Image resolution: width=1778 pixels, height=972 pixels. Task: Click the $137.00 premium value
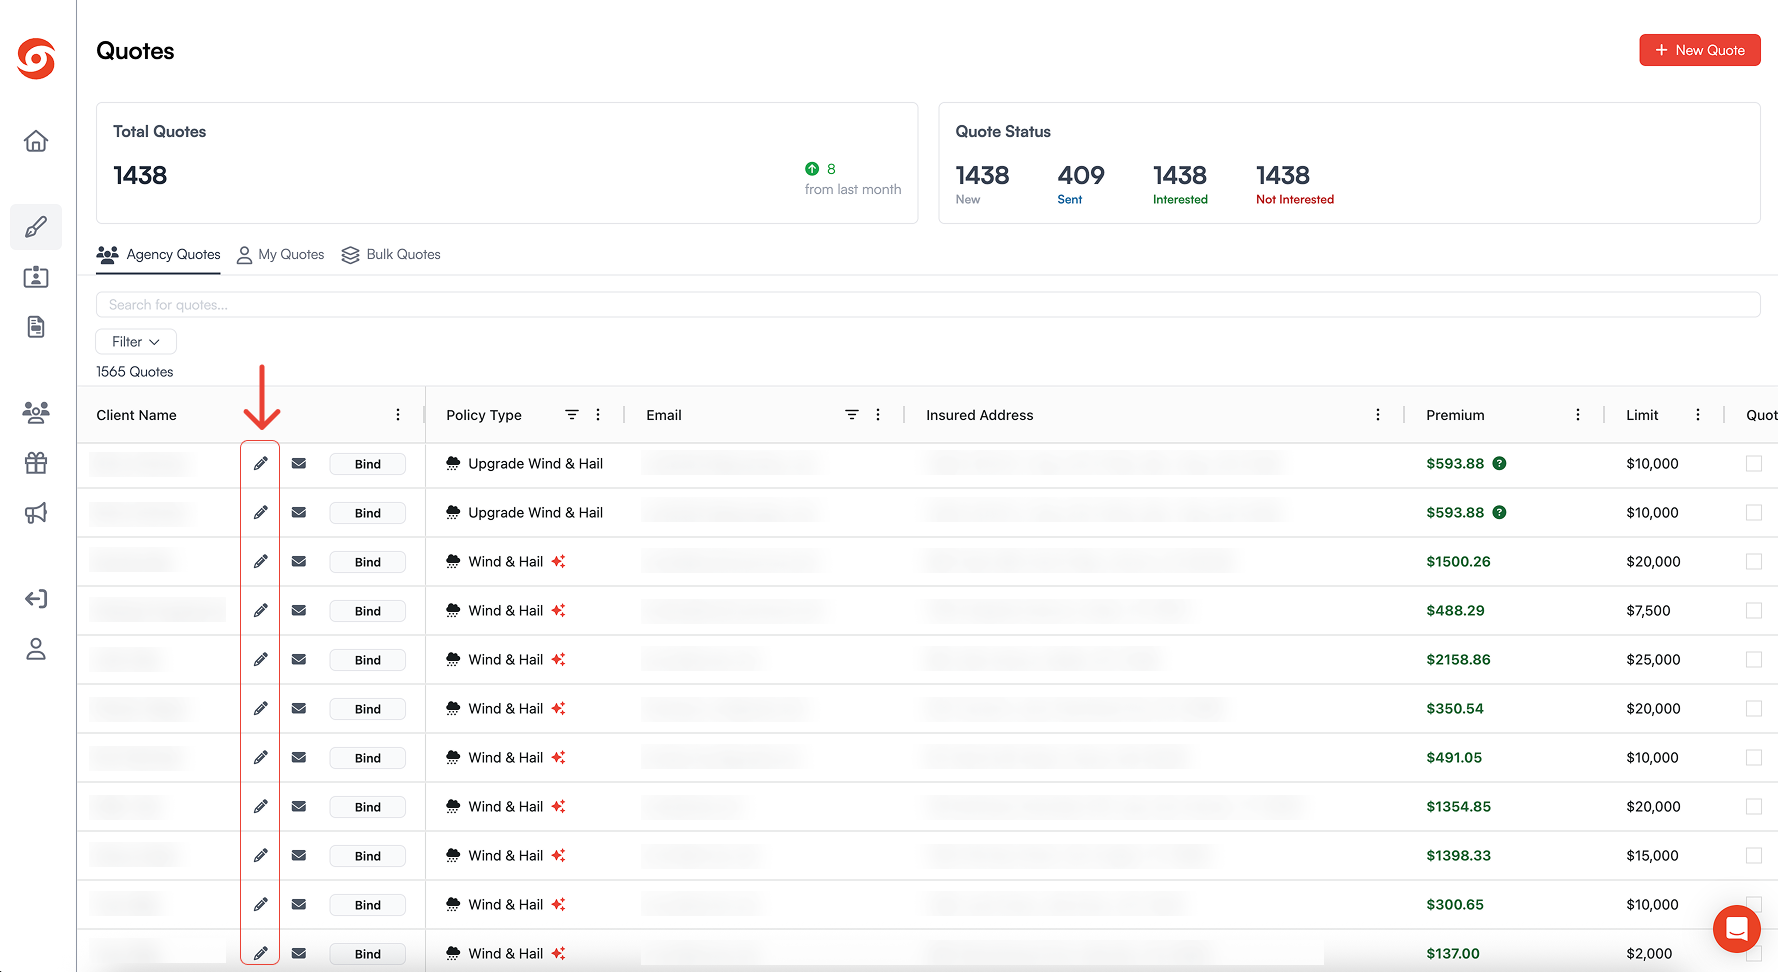click(1453, 954)
